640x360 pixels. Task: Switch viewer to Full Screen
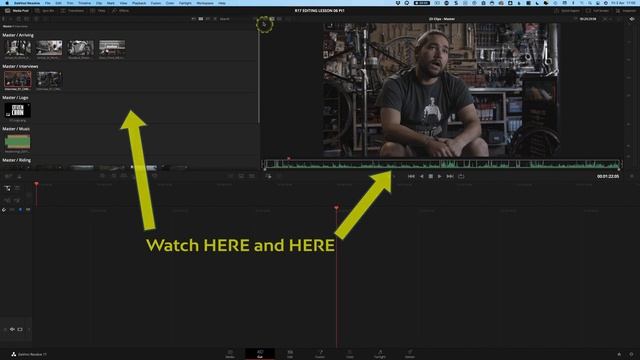598,11
